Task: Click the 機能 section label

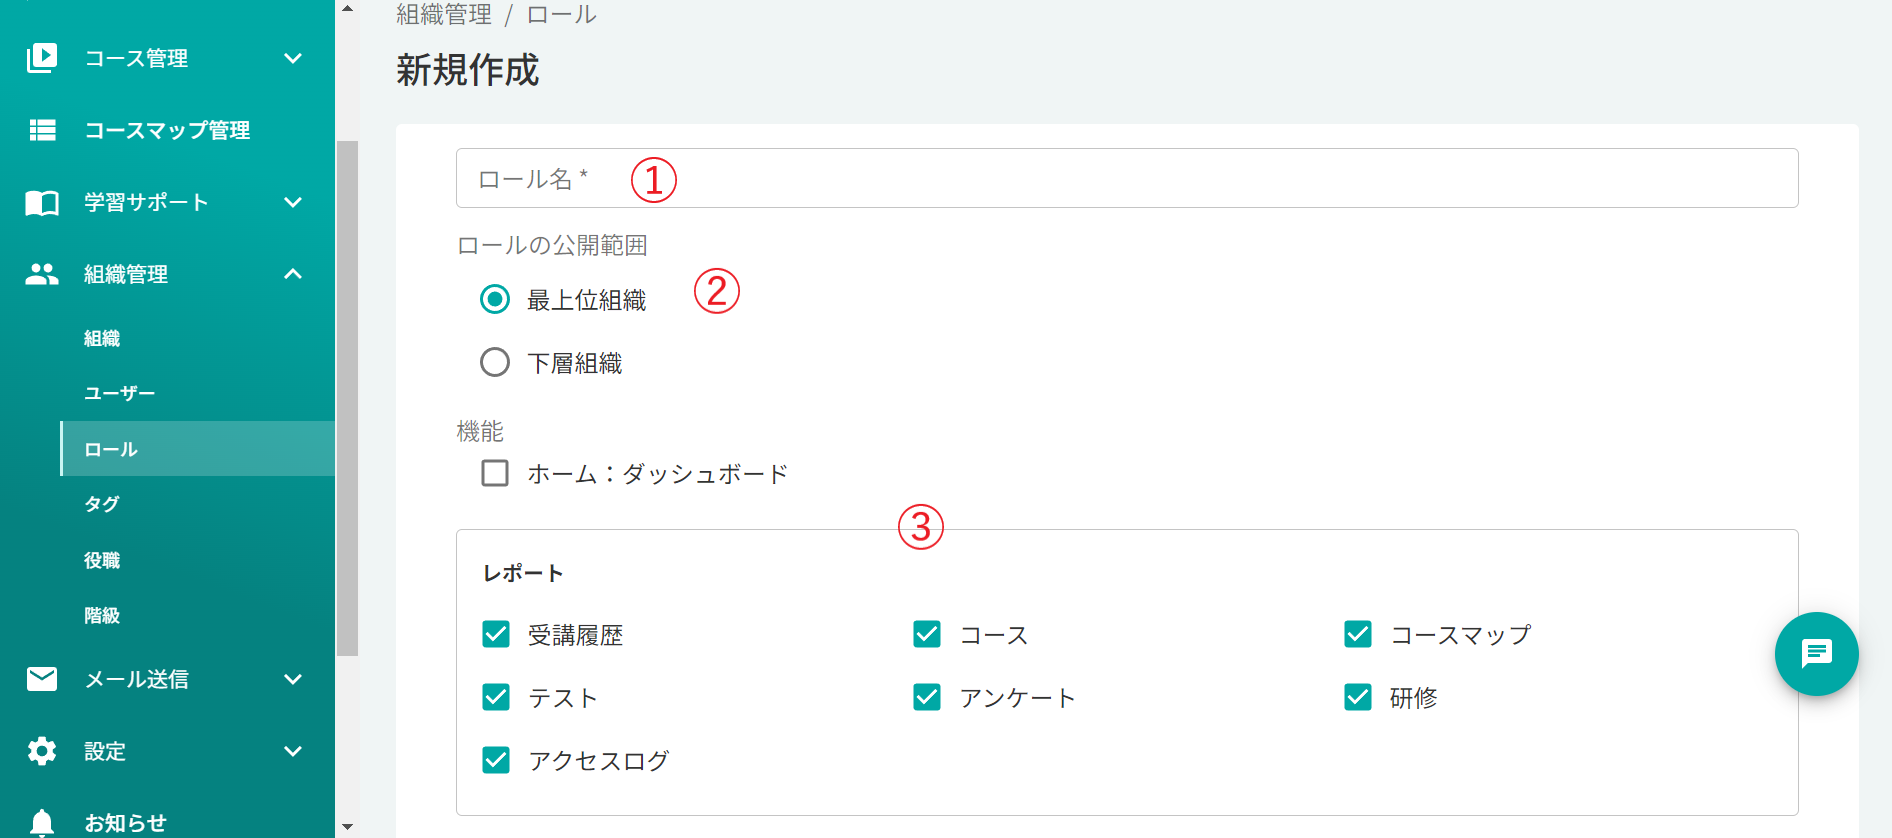Action: pyautogui.click(x=480, y=431)
